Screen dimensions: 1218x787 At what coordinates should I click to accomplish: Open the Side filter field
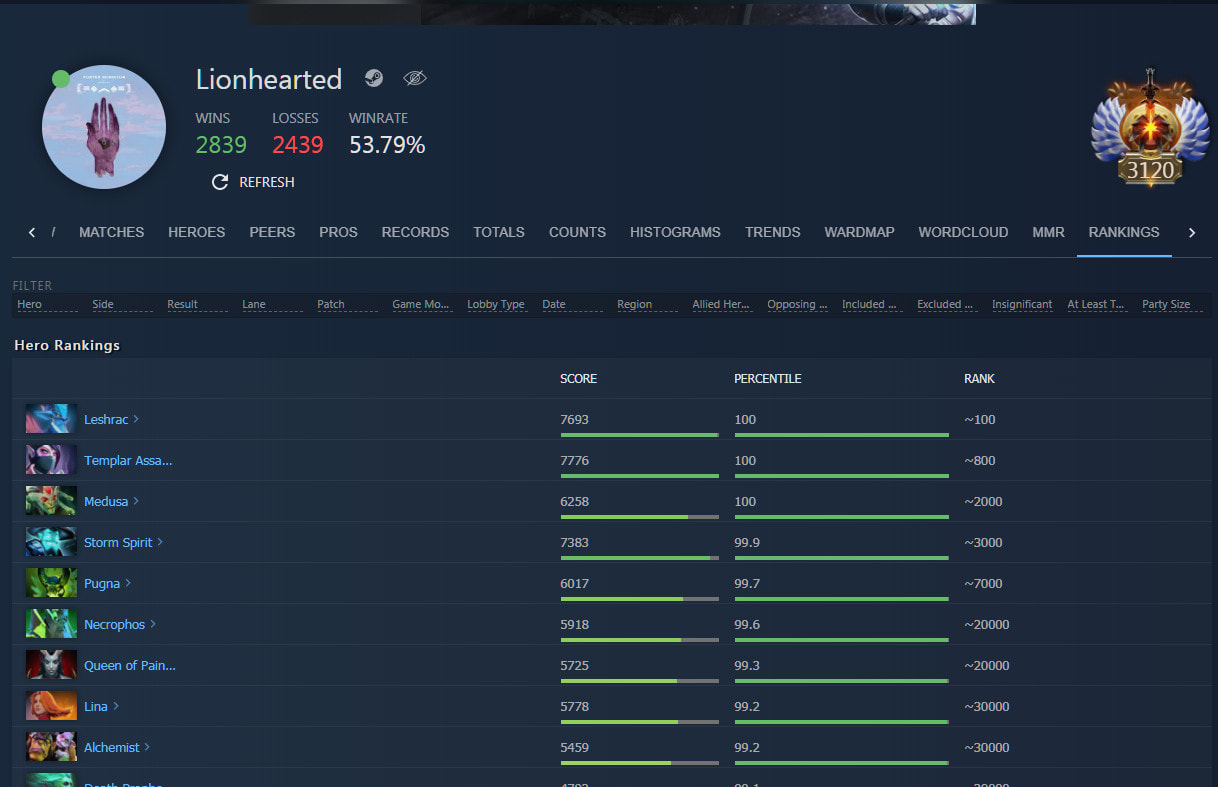pos(123,304)
